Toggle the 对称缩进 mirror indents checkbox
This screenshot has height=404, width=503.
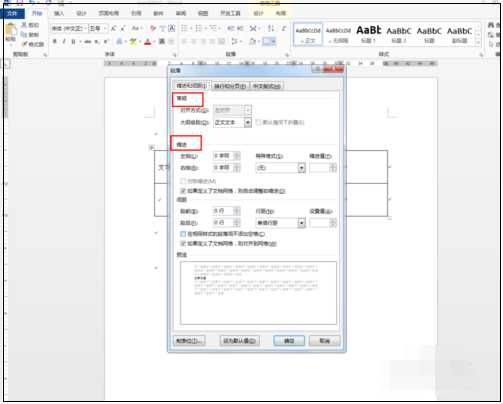pos(183,181)
